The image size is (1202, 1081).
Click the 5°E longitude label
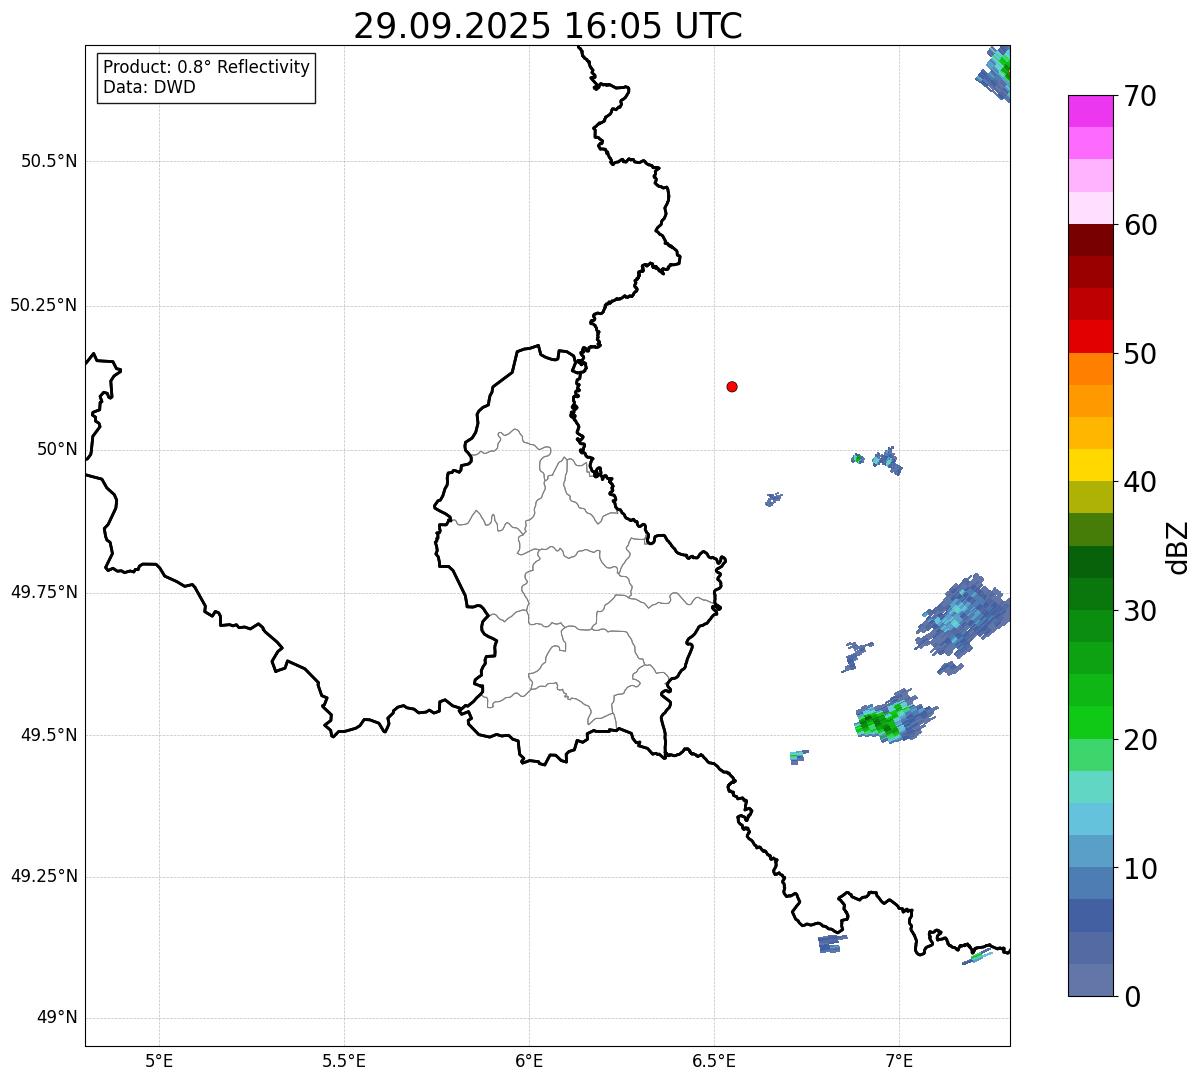click(159, 1061)
